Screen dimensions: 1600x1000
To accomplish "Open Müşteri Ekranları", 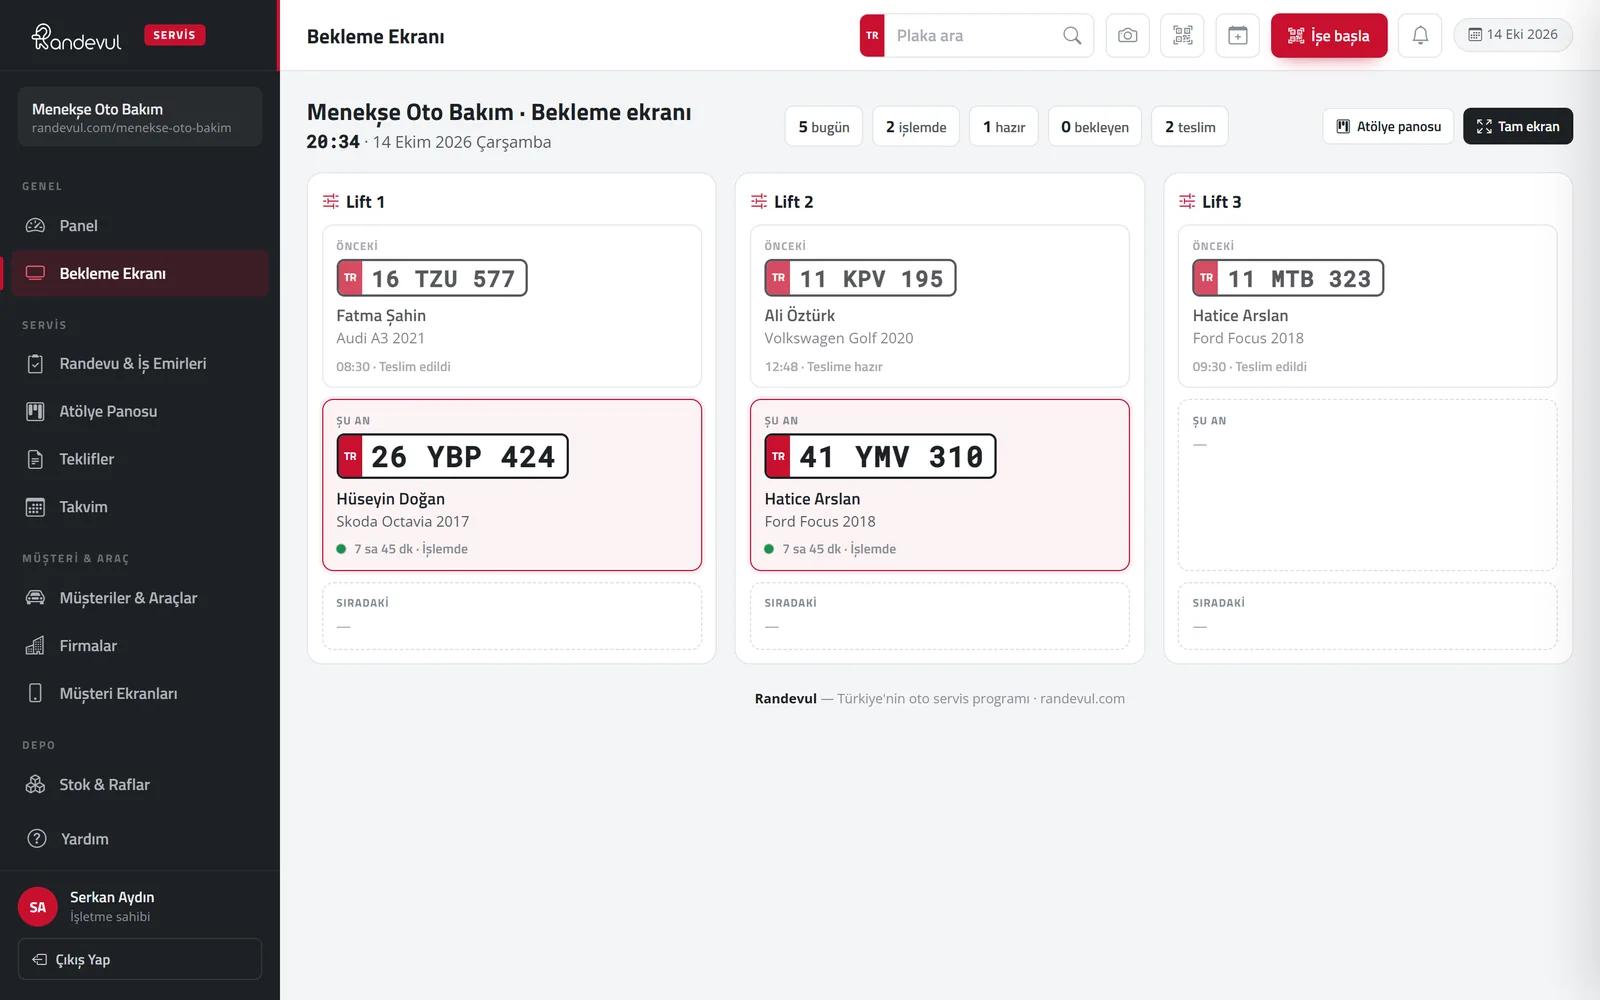I will click(140, 694).
